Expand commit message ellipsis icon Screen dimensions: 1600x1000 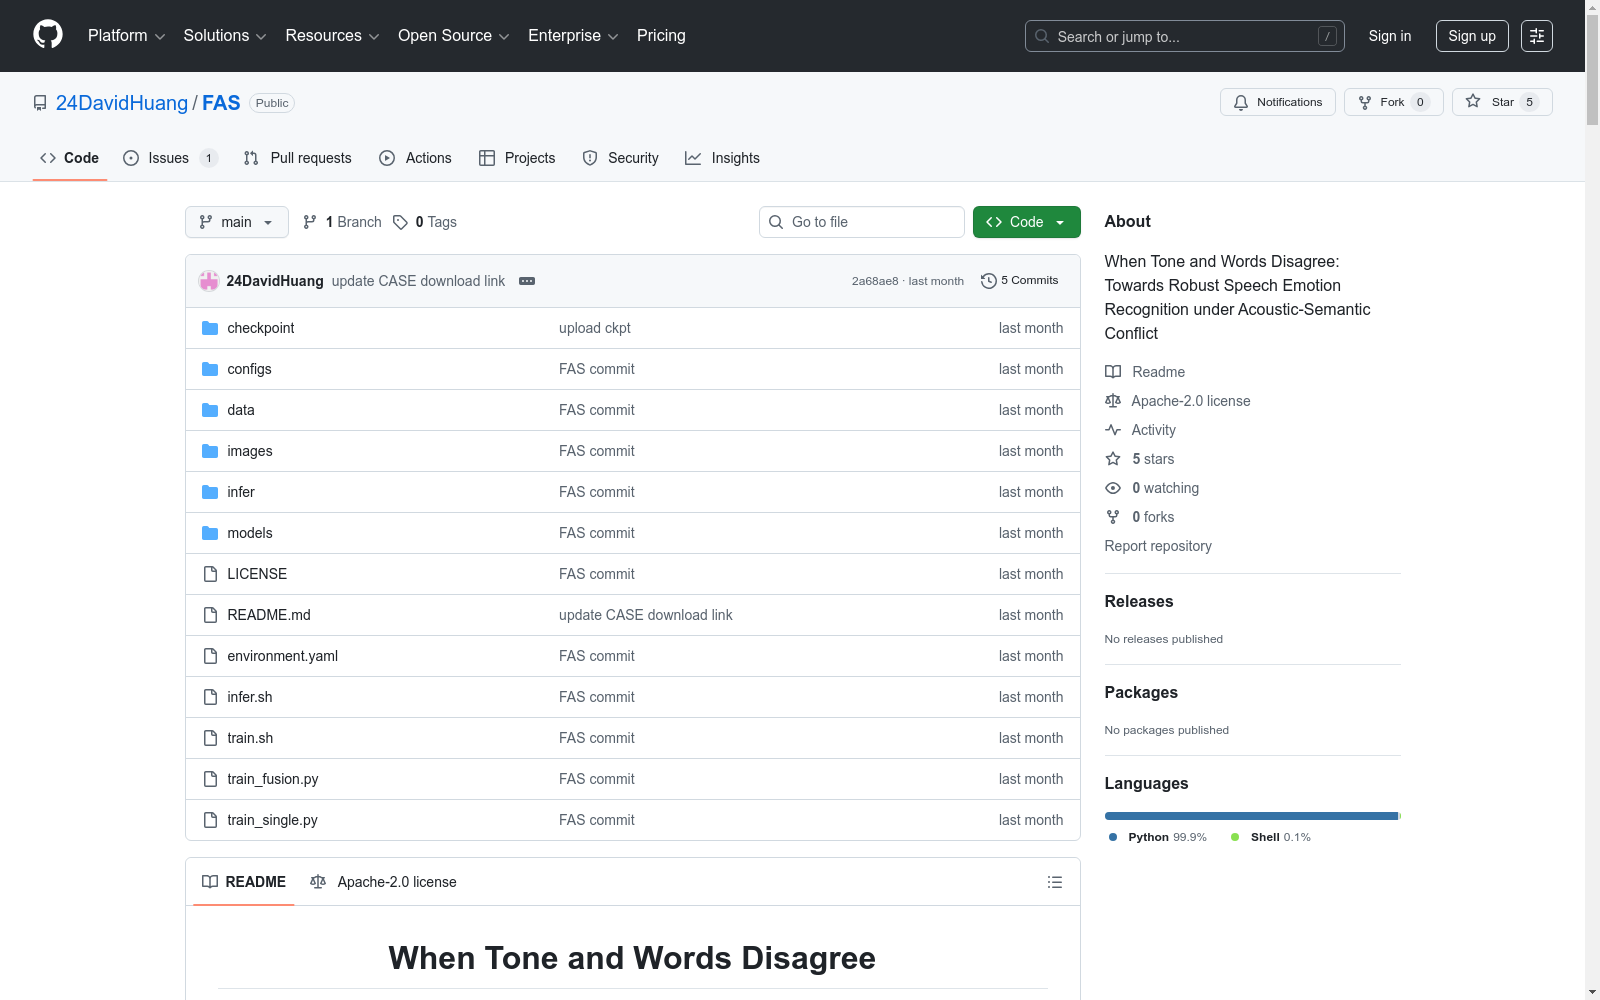click(x=527, y=281)
